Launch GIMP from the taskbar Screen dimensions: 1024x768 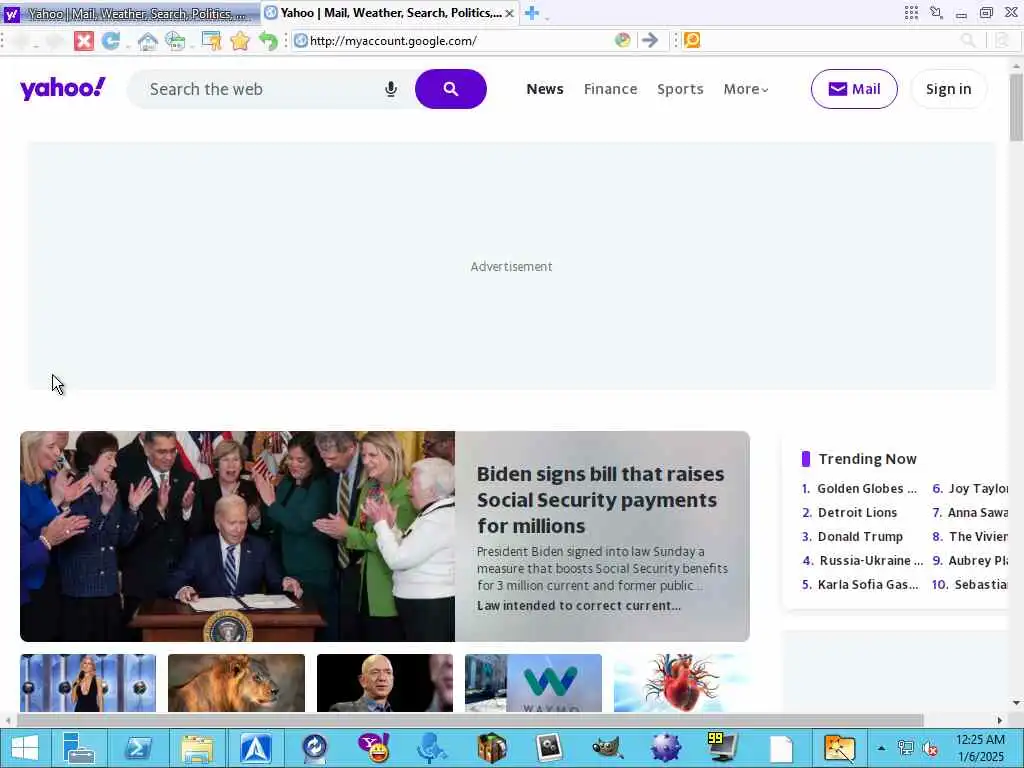tap(607, 748)
